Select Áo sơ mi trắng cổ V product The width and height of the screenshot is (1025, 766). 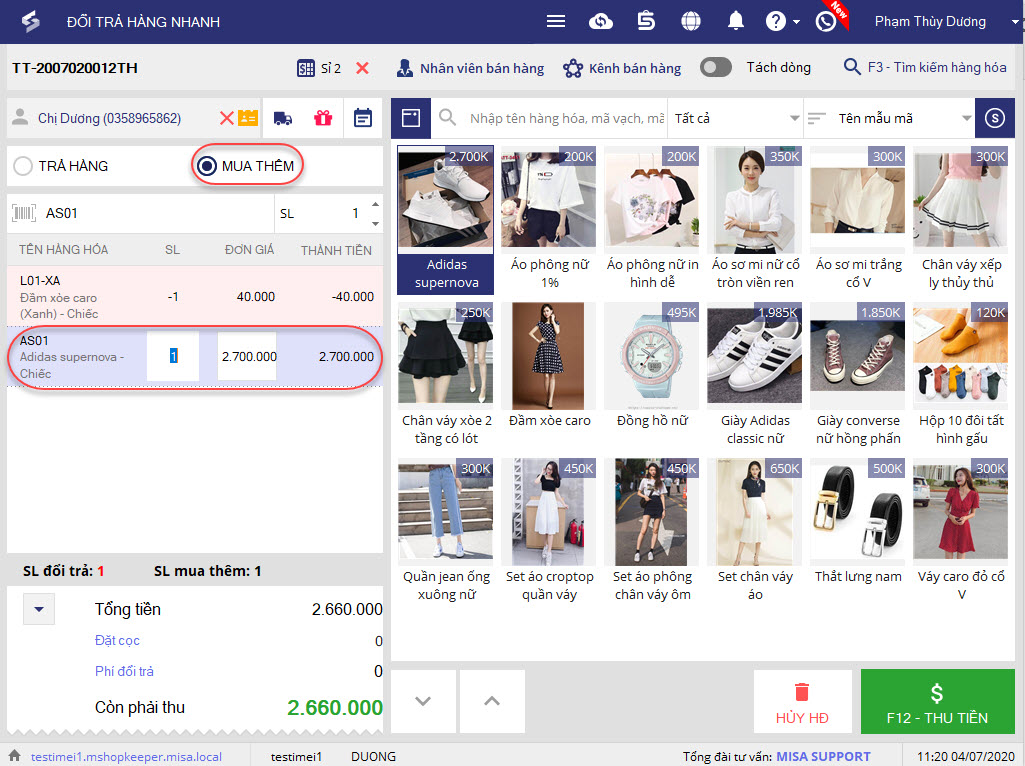[x=858, y=220]
